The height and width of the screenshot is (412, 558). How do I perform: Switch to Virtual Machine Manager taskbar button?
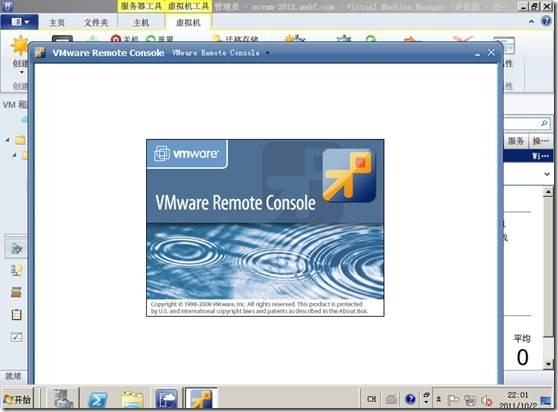[x=167, y=399]
